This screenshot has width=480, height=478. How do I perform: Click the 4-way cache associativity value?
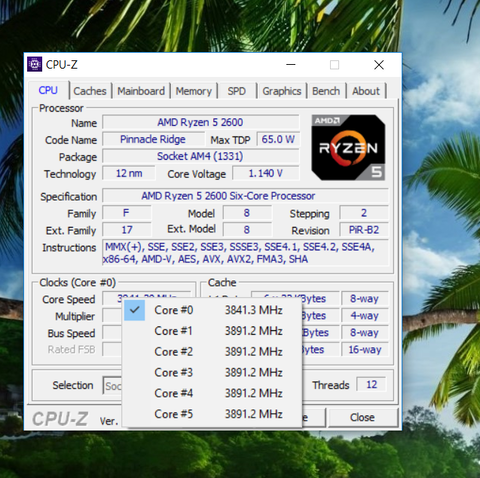tap(364, 315)
